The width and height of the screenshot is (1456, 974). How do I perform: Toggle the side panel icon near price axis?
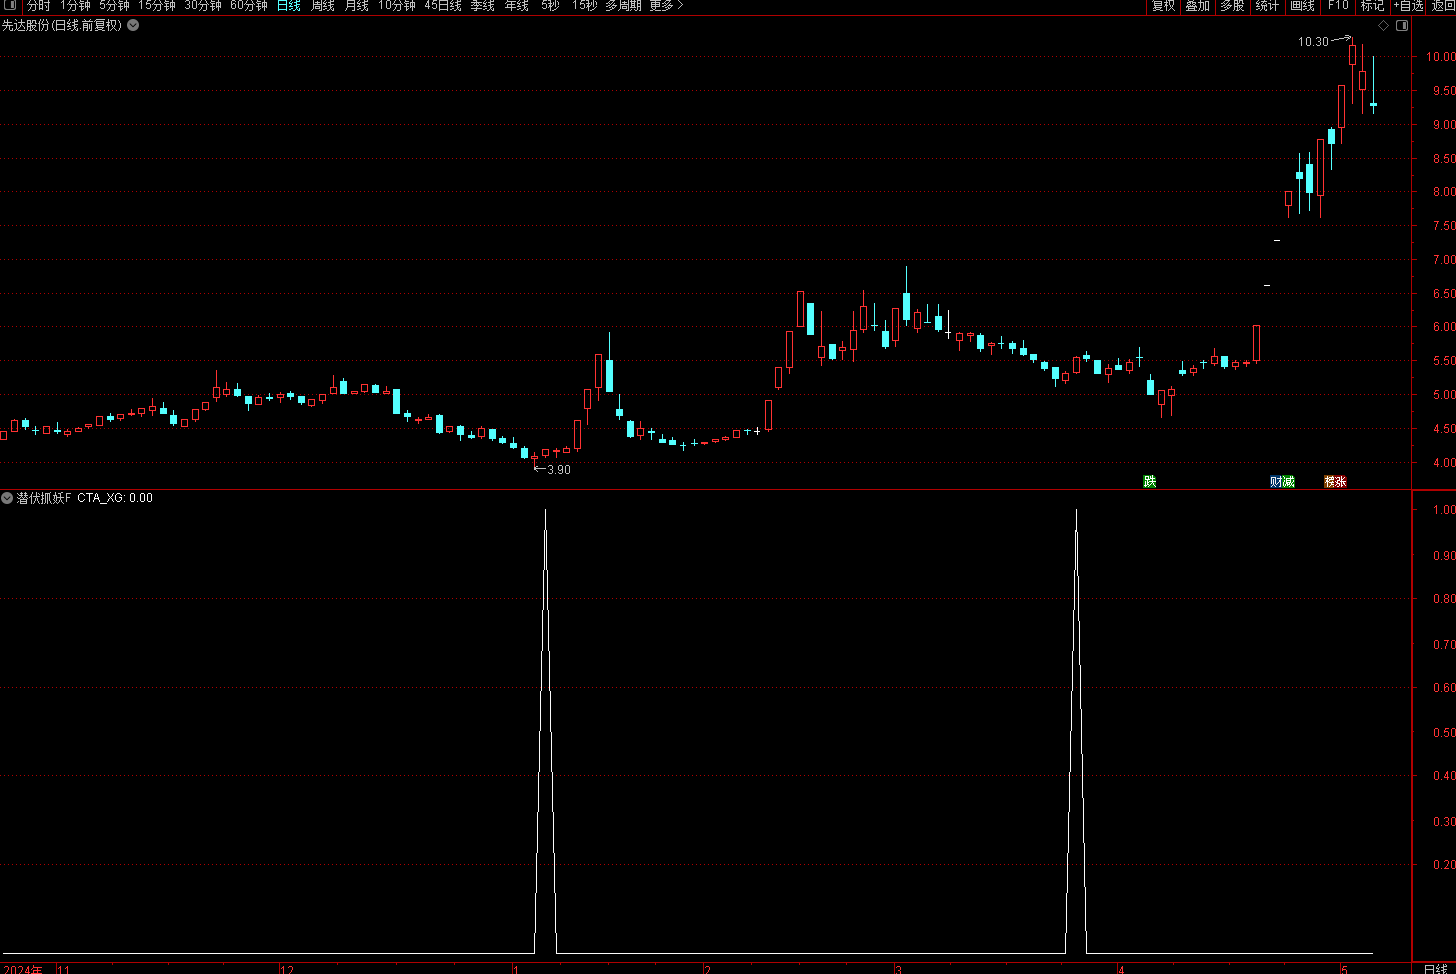point(1402,25)
